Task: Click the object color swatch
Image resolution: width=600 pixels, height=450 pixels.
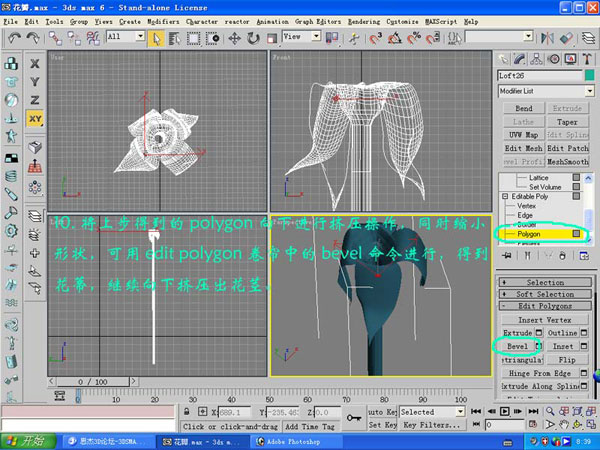Action: [x=590, y=75]
